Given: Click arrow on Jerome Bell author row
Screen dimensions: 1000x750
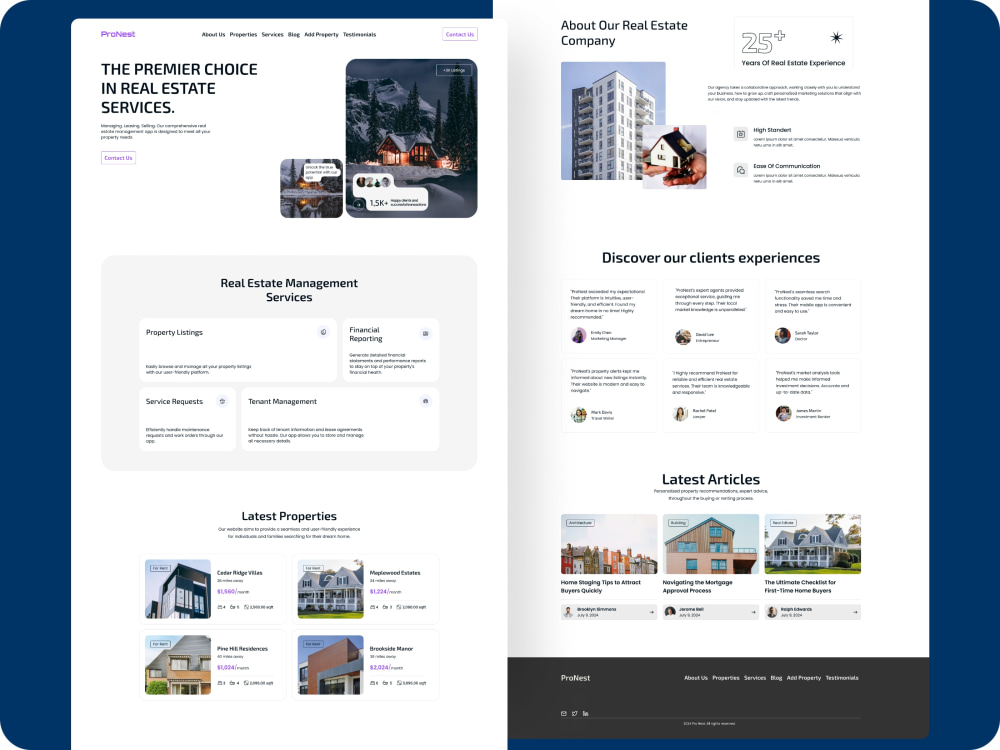Looking at the screenshot, I should pyautogui.click(x=753, y=612).
